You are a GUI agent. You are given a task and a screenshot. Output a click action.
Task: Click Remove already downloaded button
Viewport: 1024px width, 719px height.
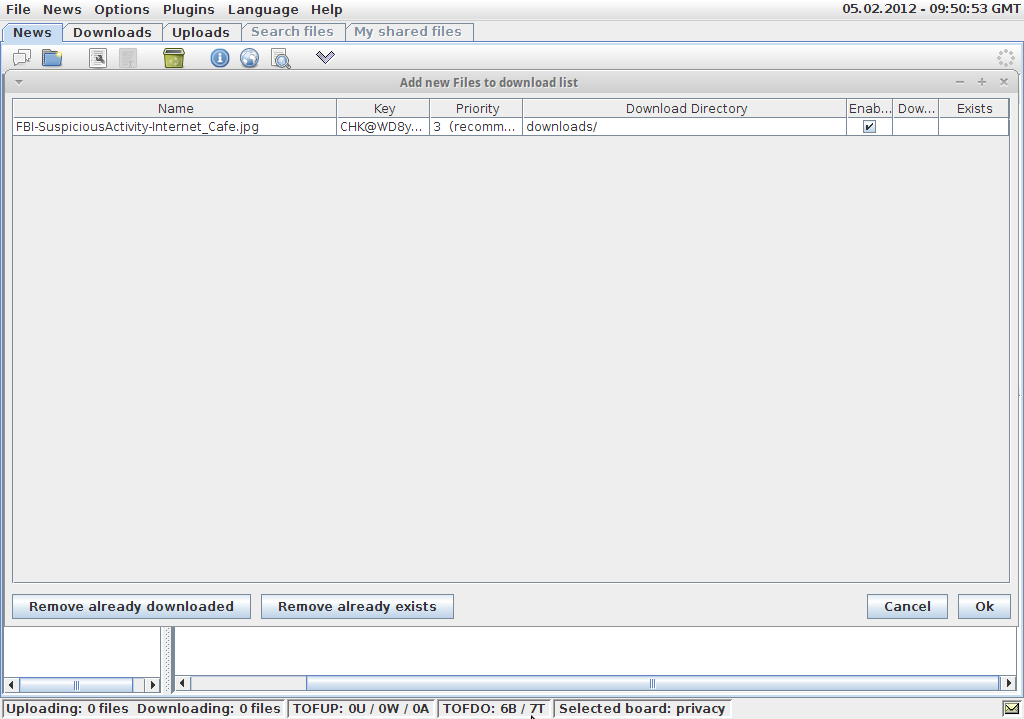(x=131, y=606)
